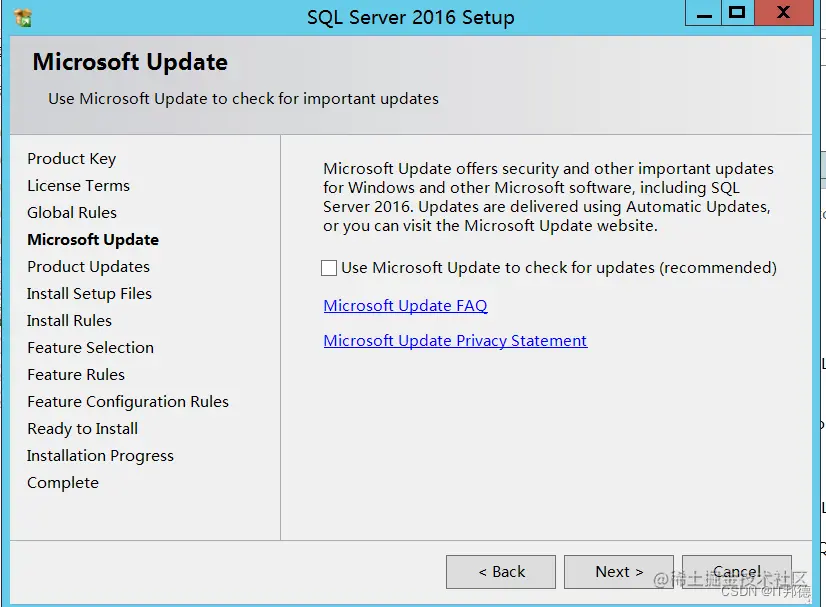
Task: Select the Ready to Install step
Action: click(83, 428)
